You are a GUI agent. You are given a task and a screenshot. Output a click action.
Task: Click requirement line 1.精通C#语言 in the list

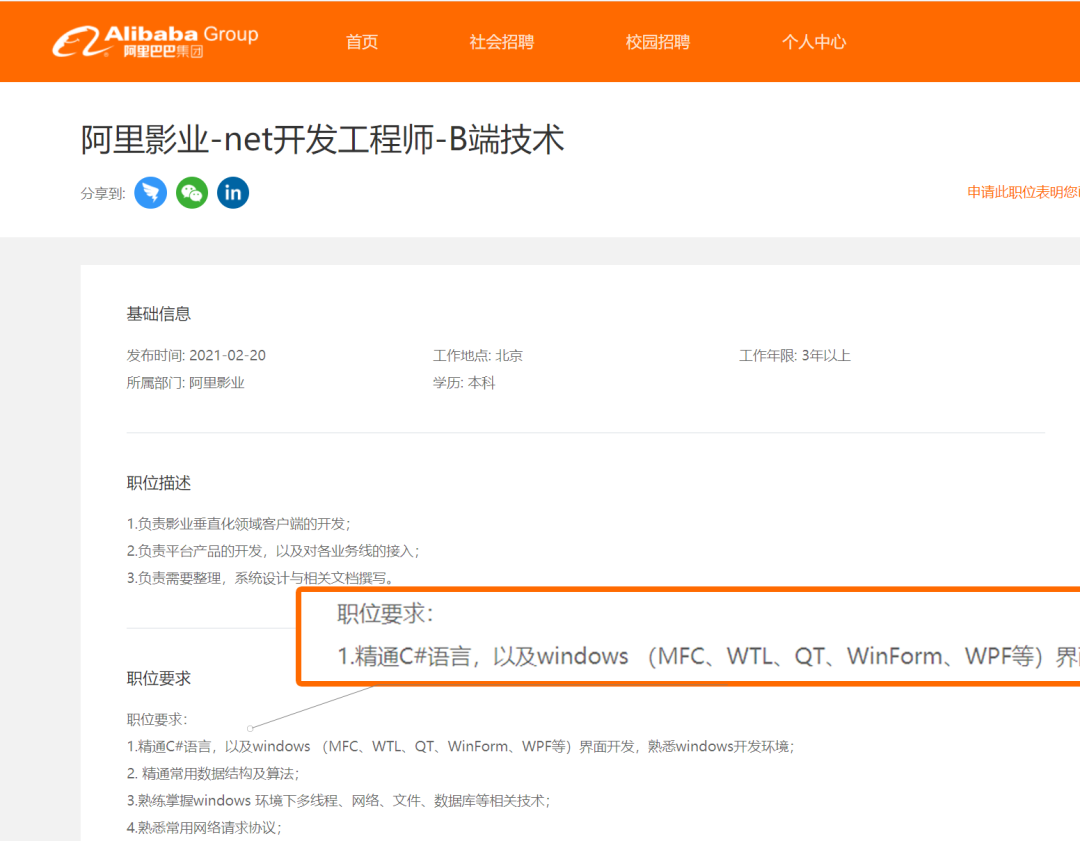pyautogui.click(x=460, y=747)
